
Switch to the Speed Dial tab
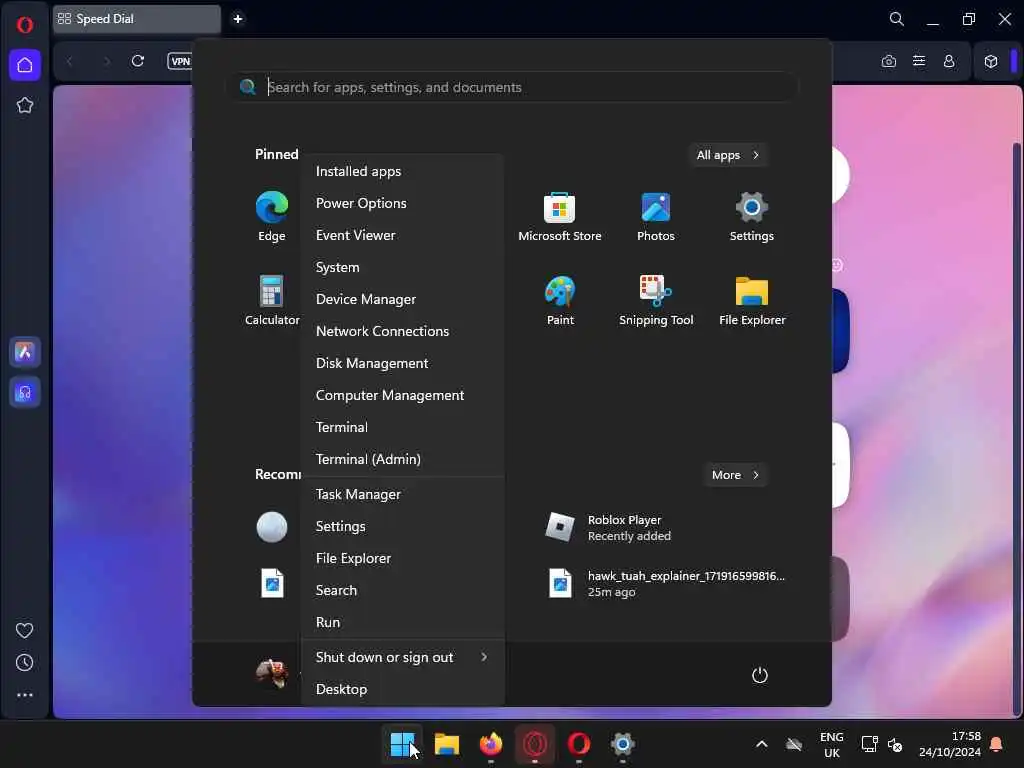(136, 19)
